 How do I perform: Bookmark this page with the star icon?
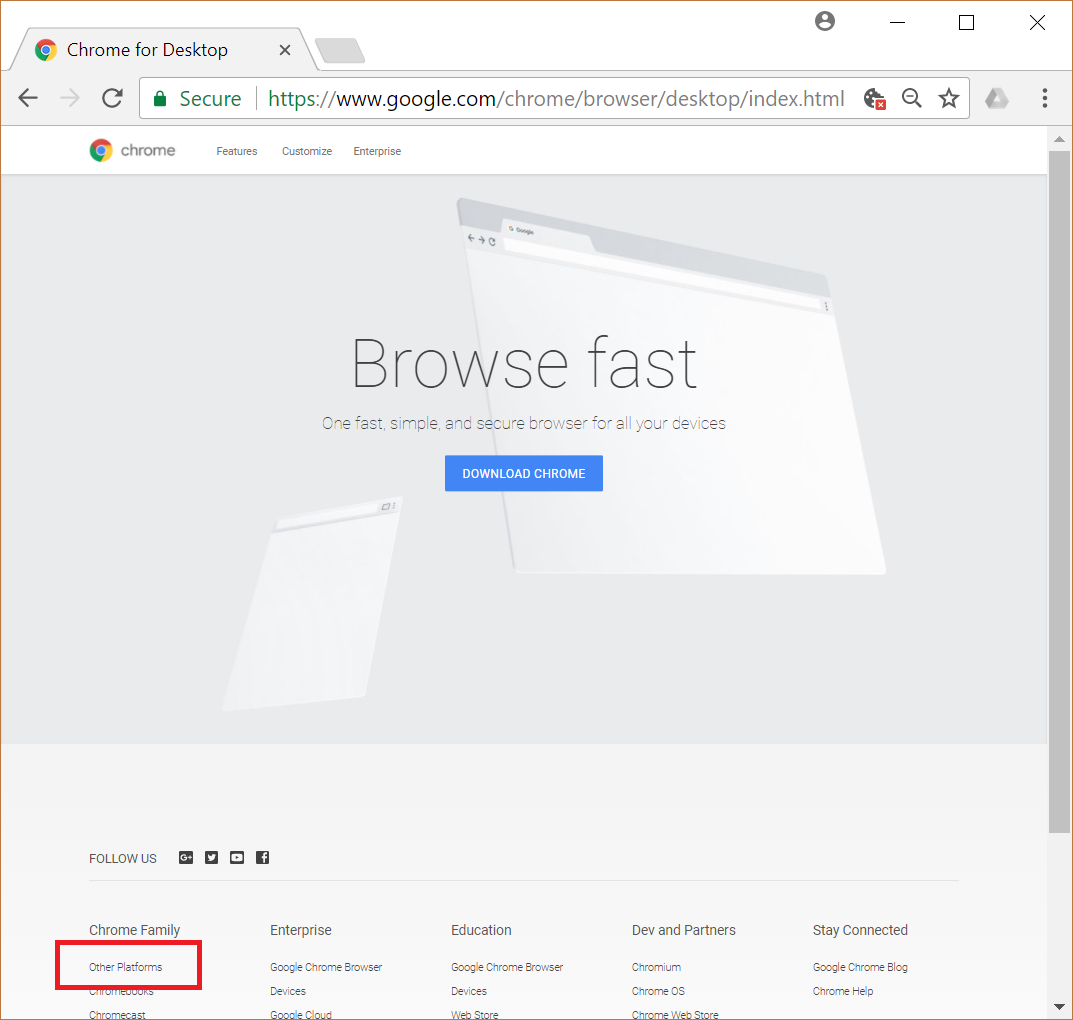948,99
